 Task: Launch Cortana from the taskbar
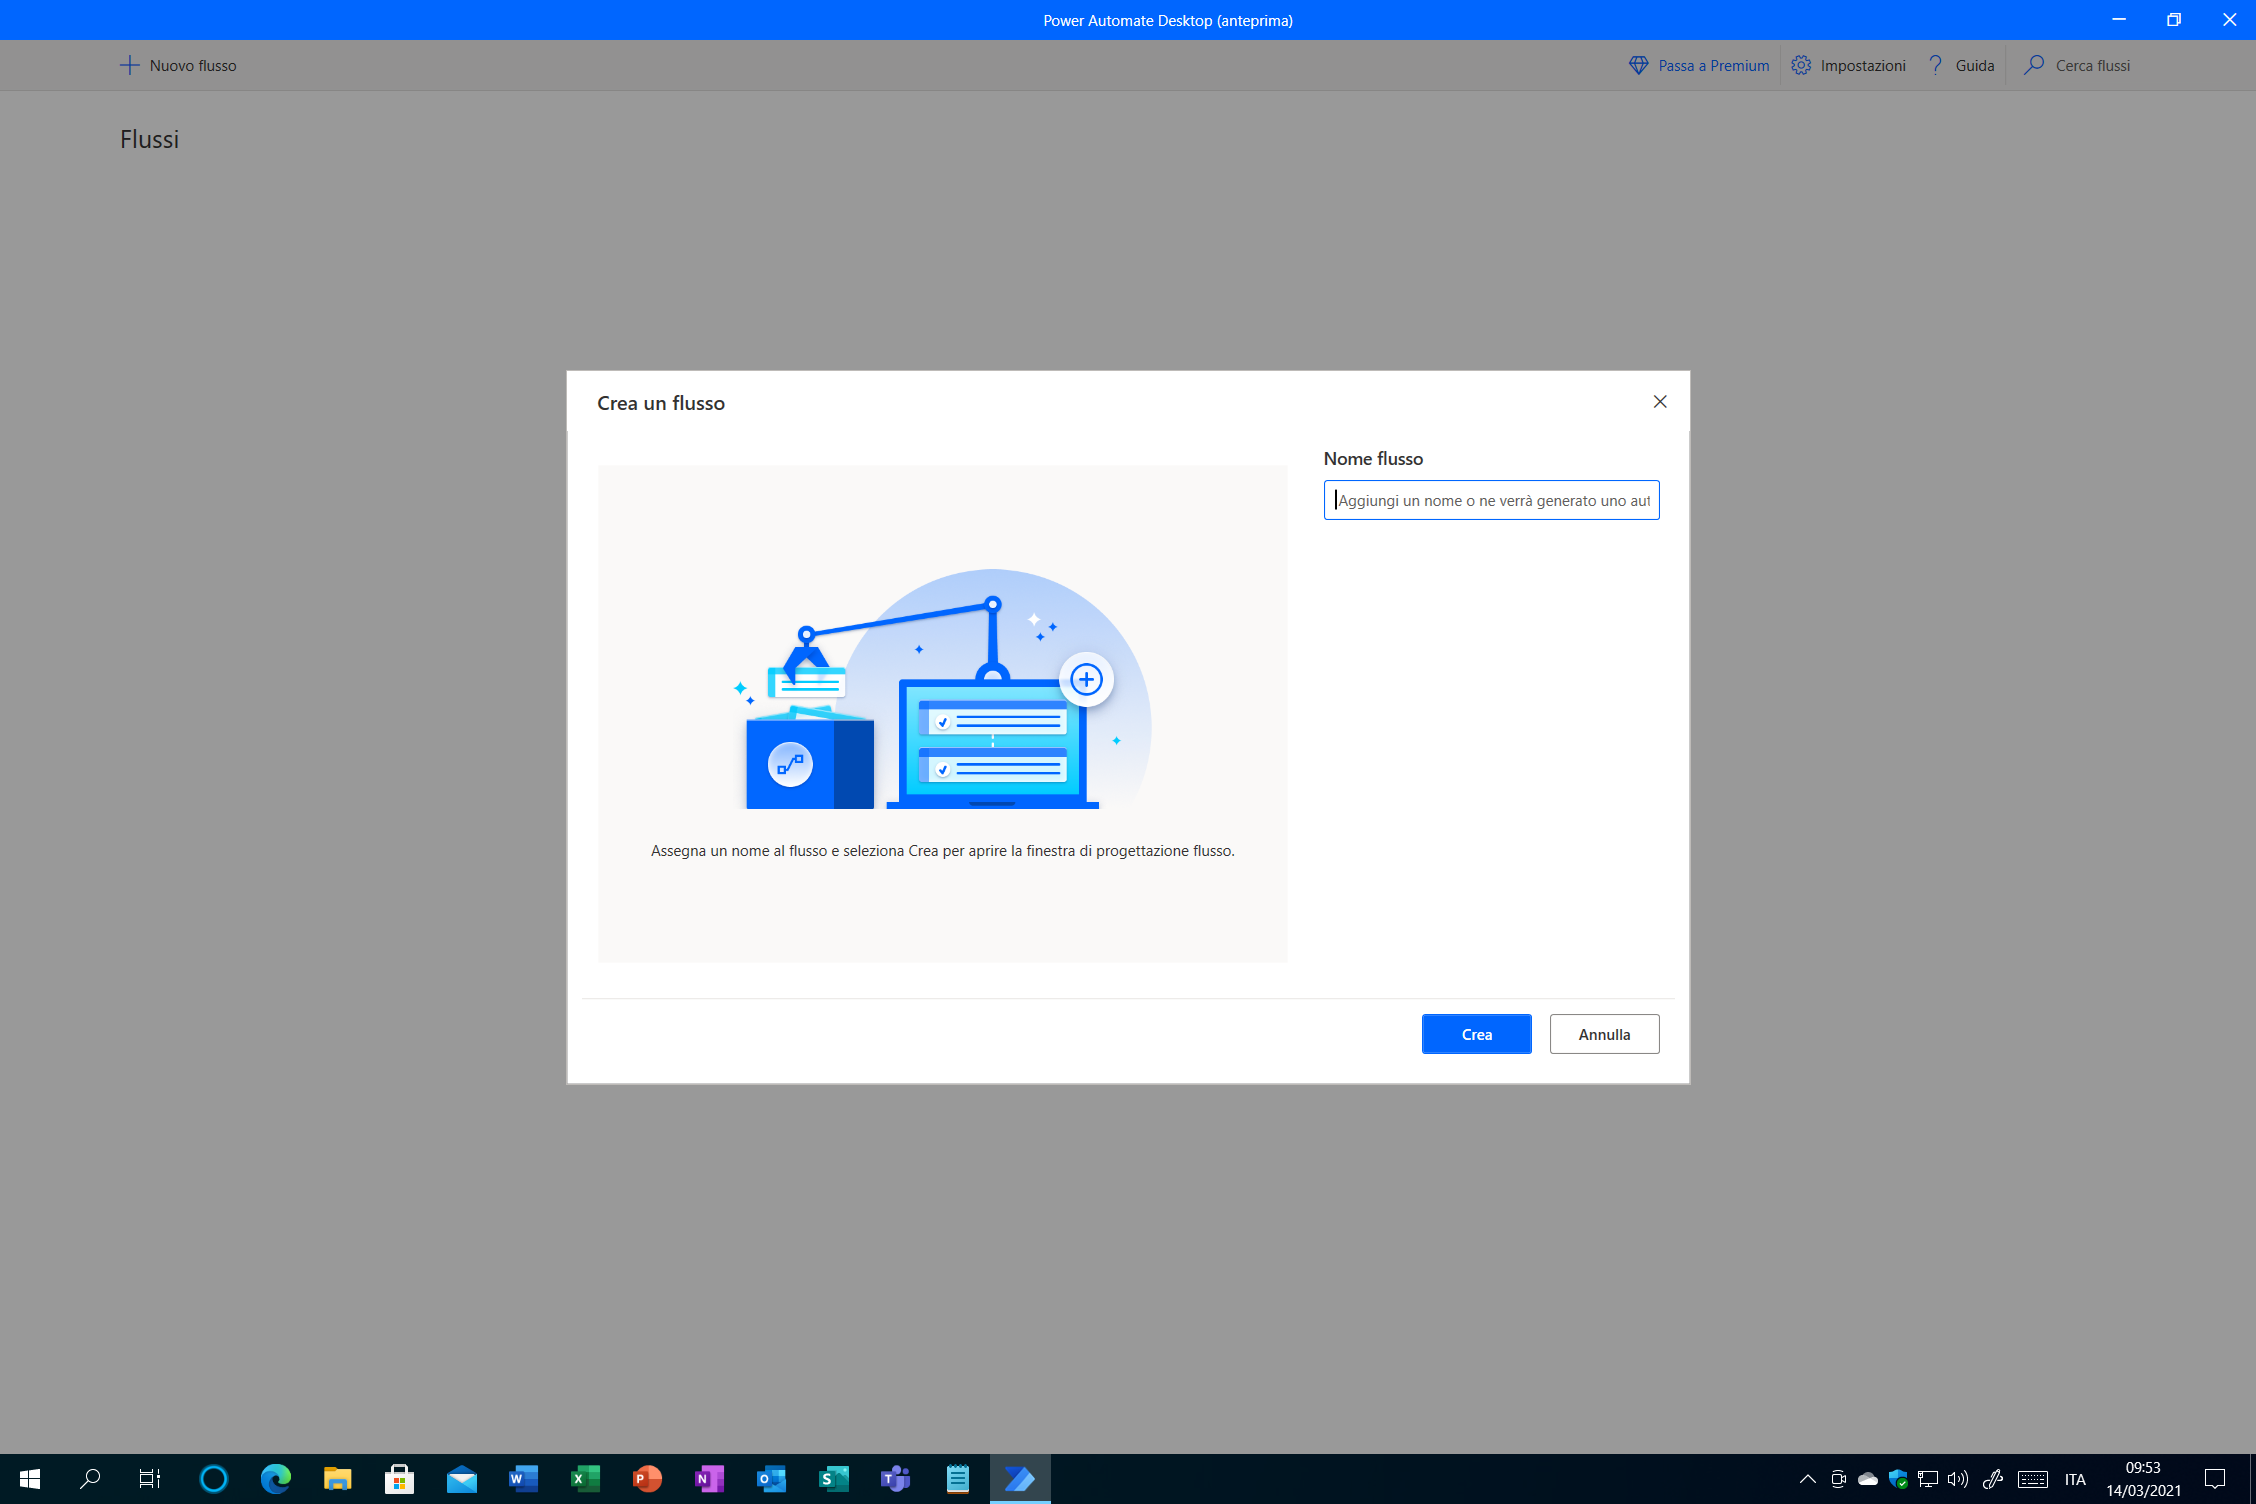[x=214, y=1479]
